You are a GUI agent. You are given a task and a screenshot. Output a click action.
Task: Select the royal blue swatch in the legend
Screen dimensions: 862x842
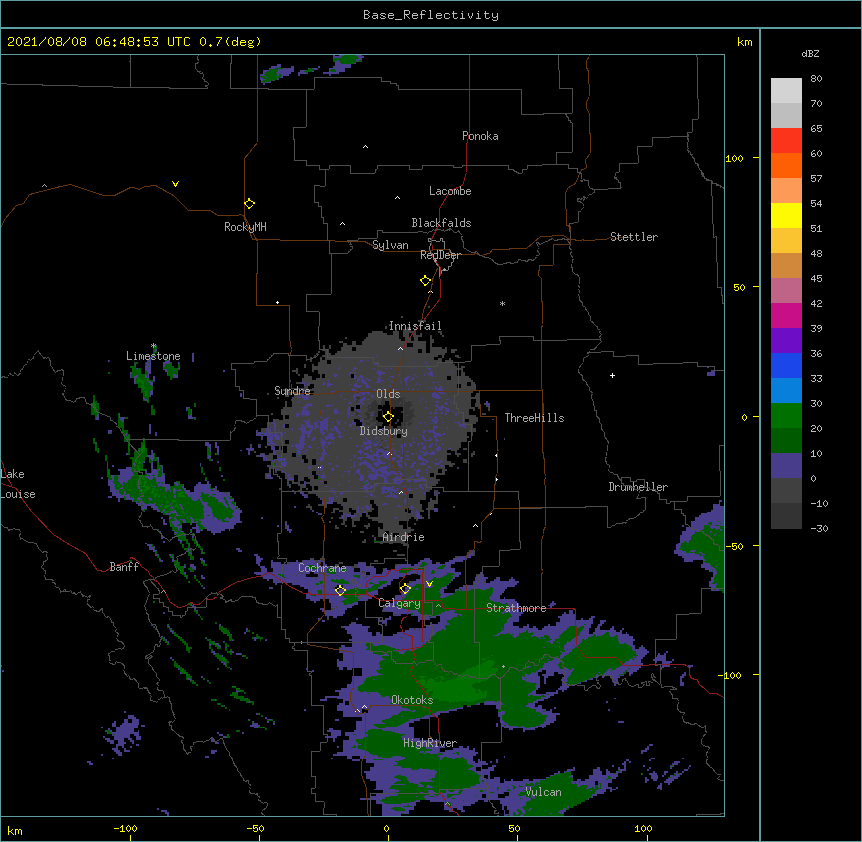pyautogui.click(x=786, y=365)
